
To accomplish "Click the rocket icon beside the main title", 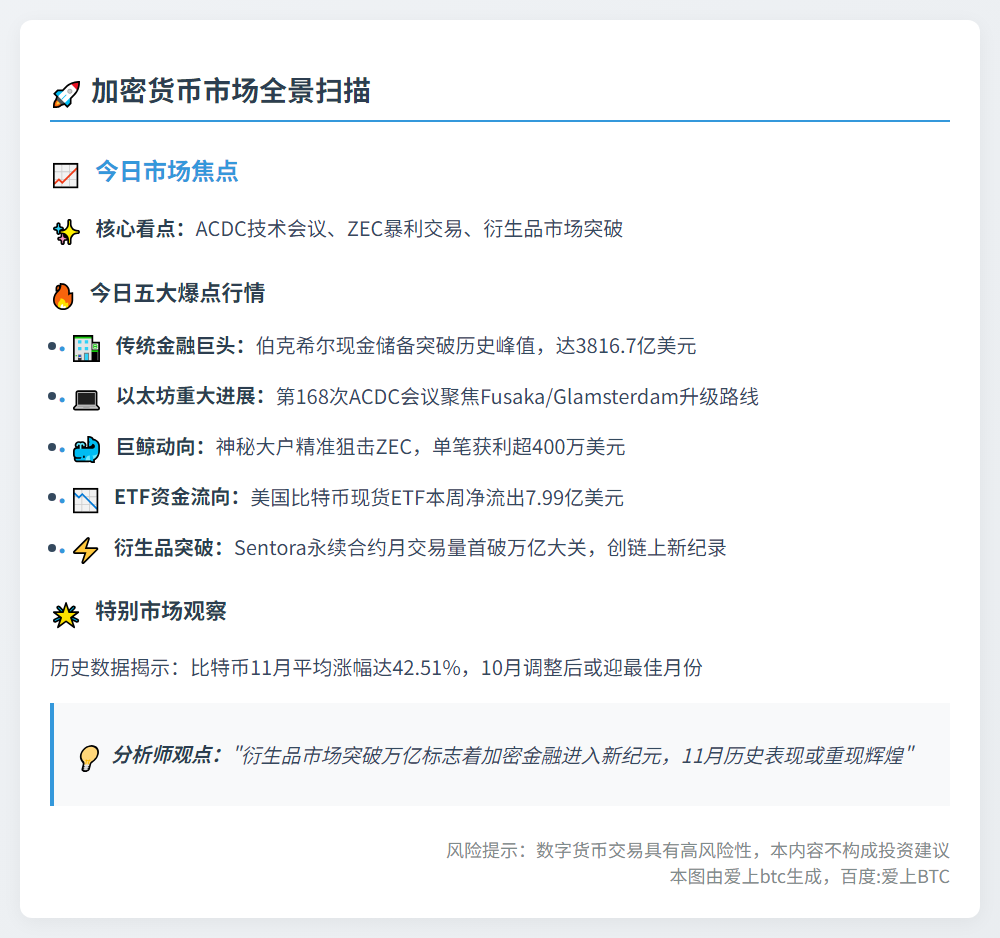I will (64, 93).
